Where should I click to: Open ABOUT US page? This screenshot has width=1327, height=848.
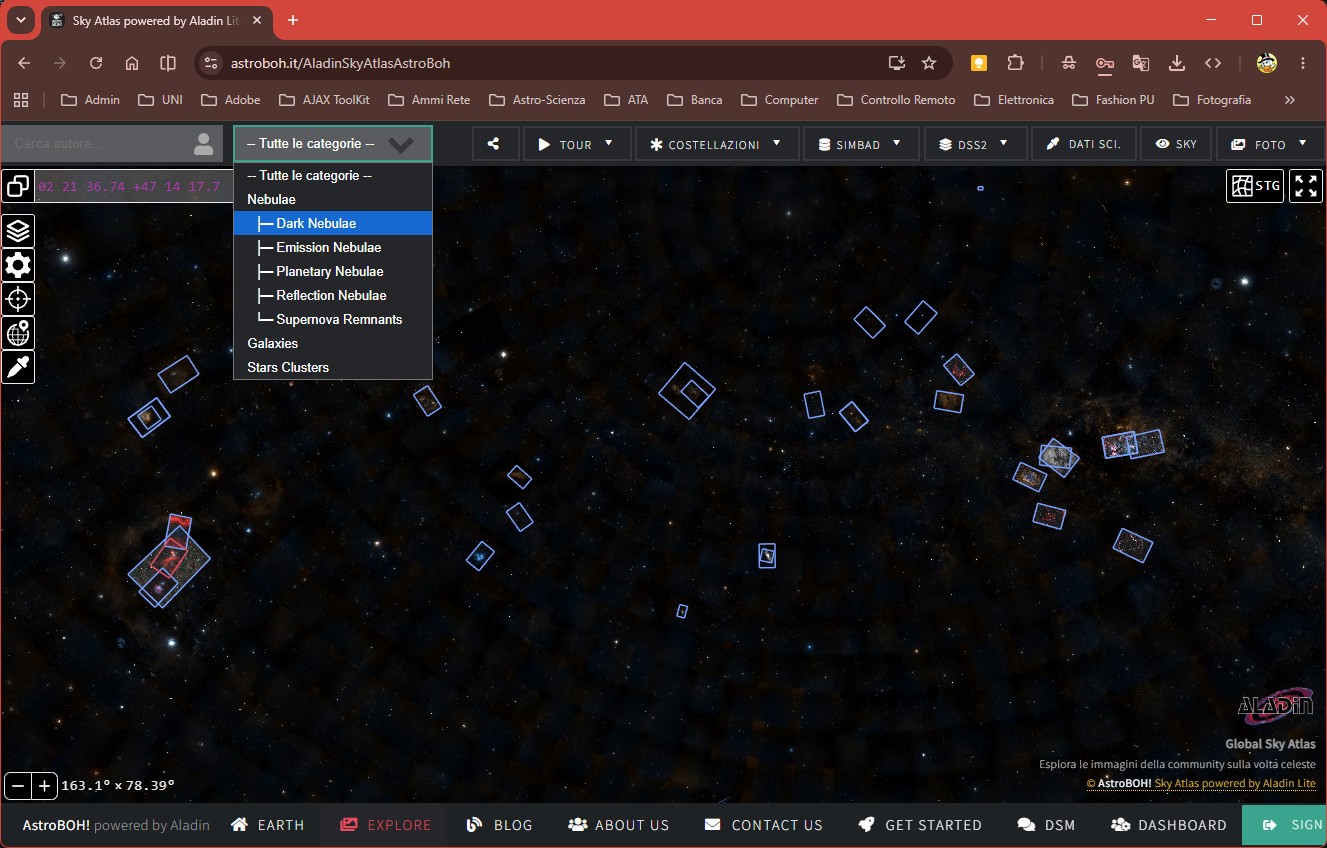click(x=619, y=825)
